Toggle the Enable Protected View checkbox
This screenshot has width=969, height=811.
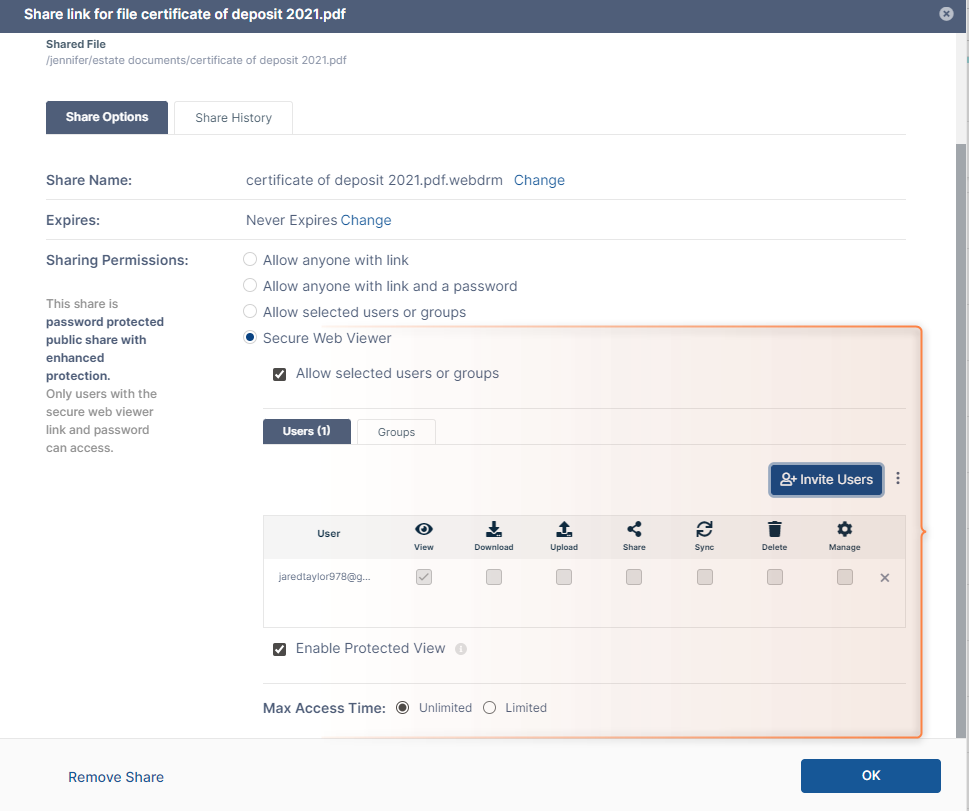280,649
